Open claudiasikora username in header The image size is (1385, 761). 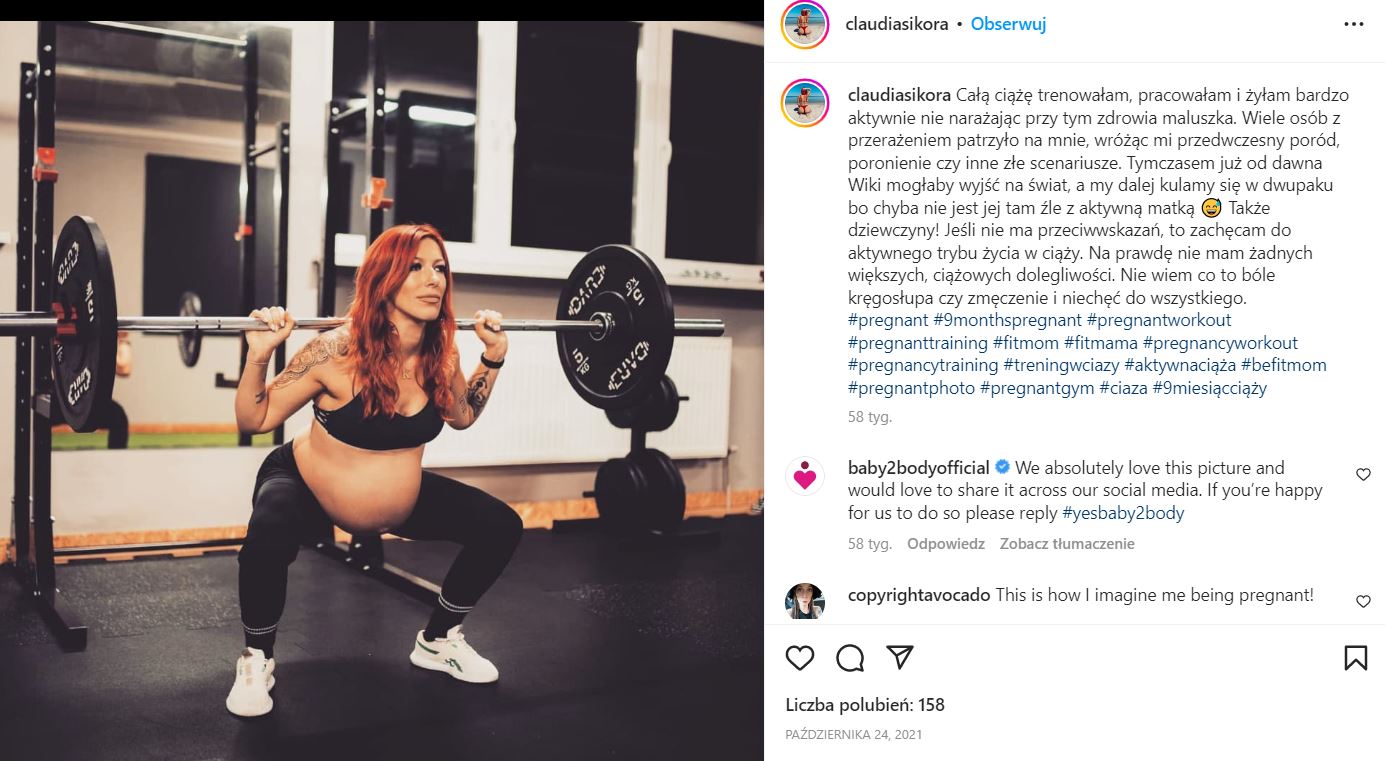pos(897,24)
